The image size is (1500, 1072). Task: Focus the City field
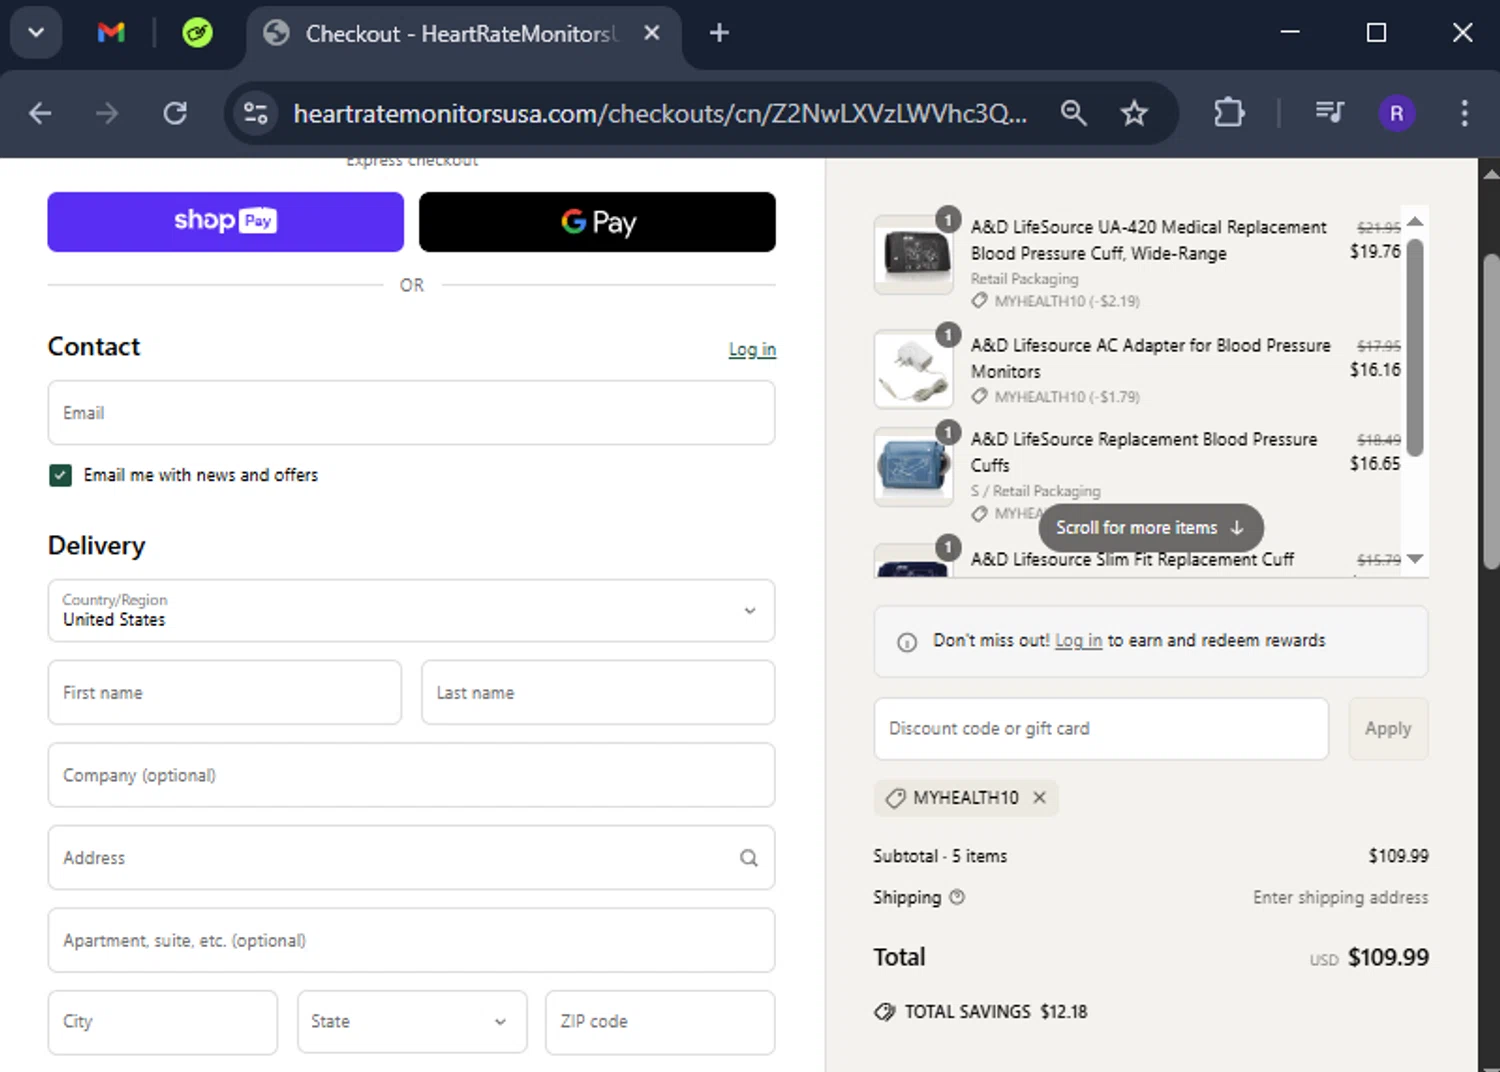tap(163, 1022)
